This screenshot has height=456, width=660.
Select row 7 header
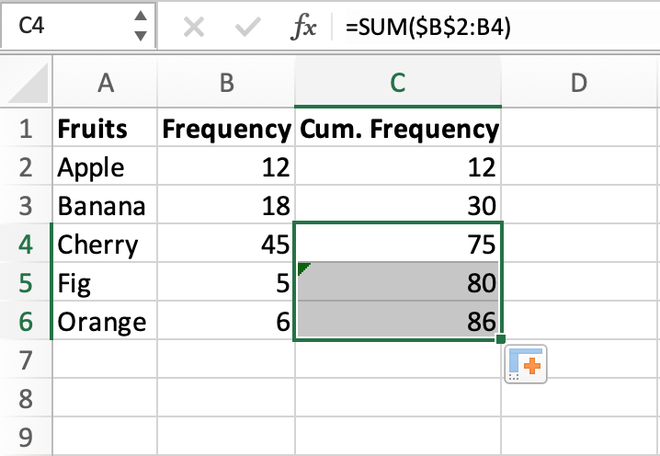[26, 359]
